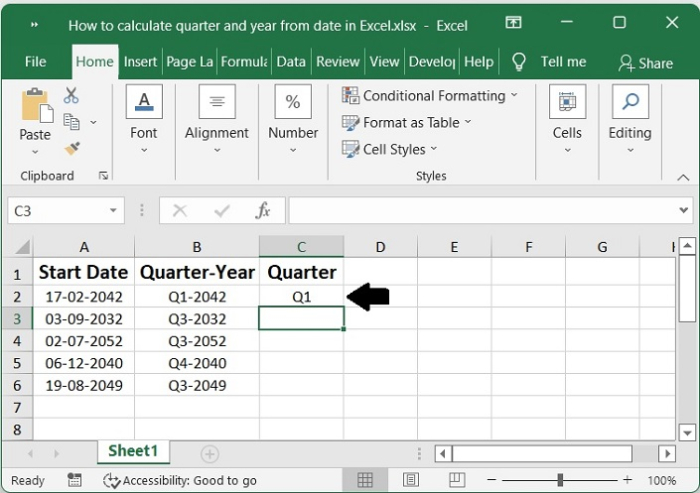Click the vertical scroll down arrow

687,432
